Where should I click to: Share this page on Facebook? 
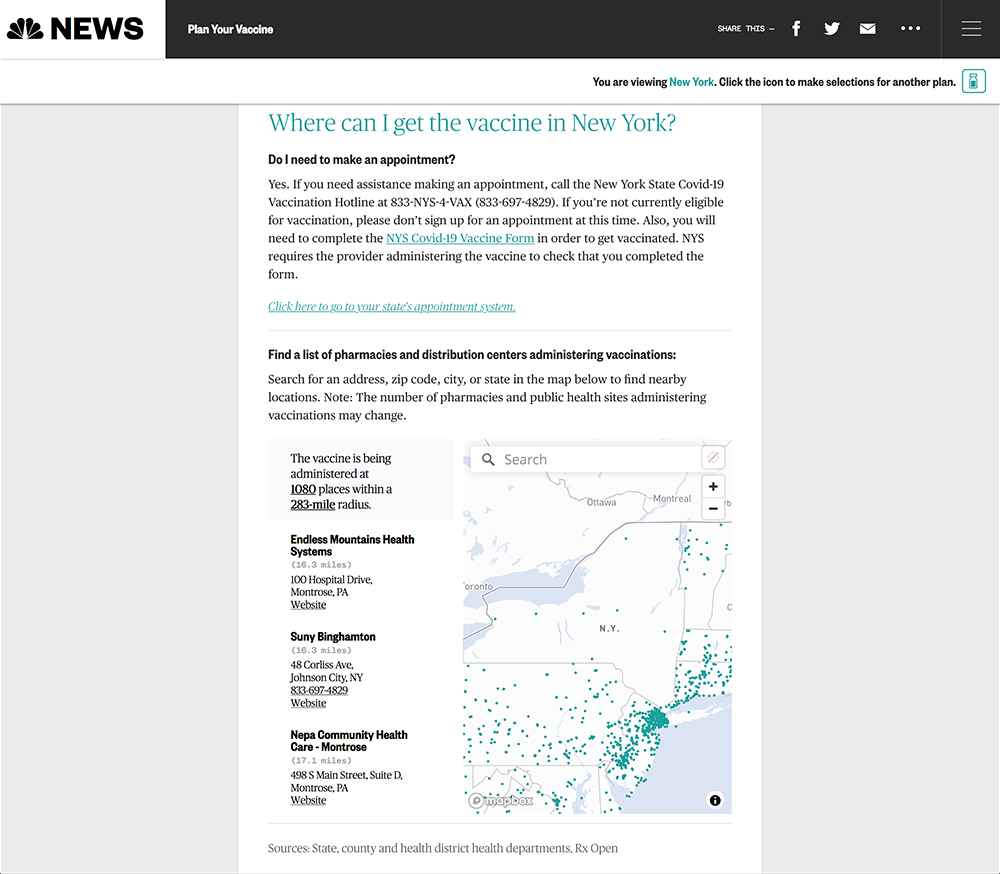796,29
